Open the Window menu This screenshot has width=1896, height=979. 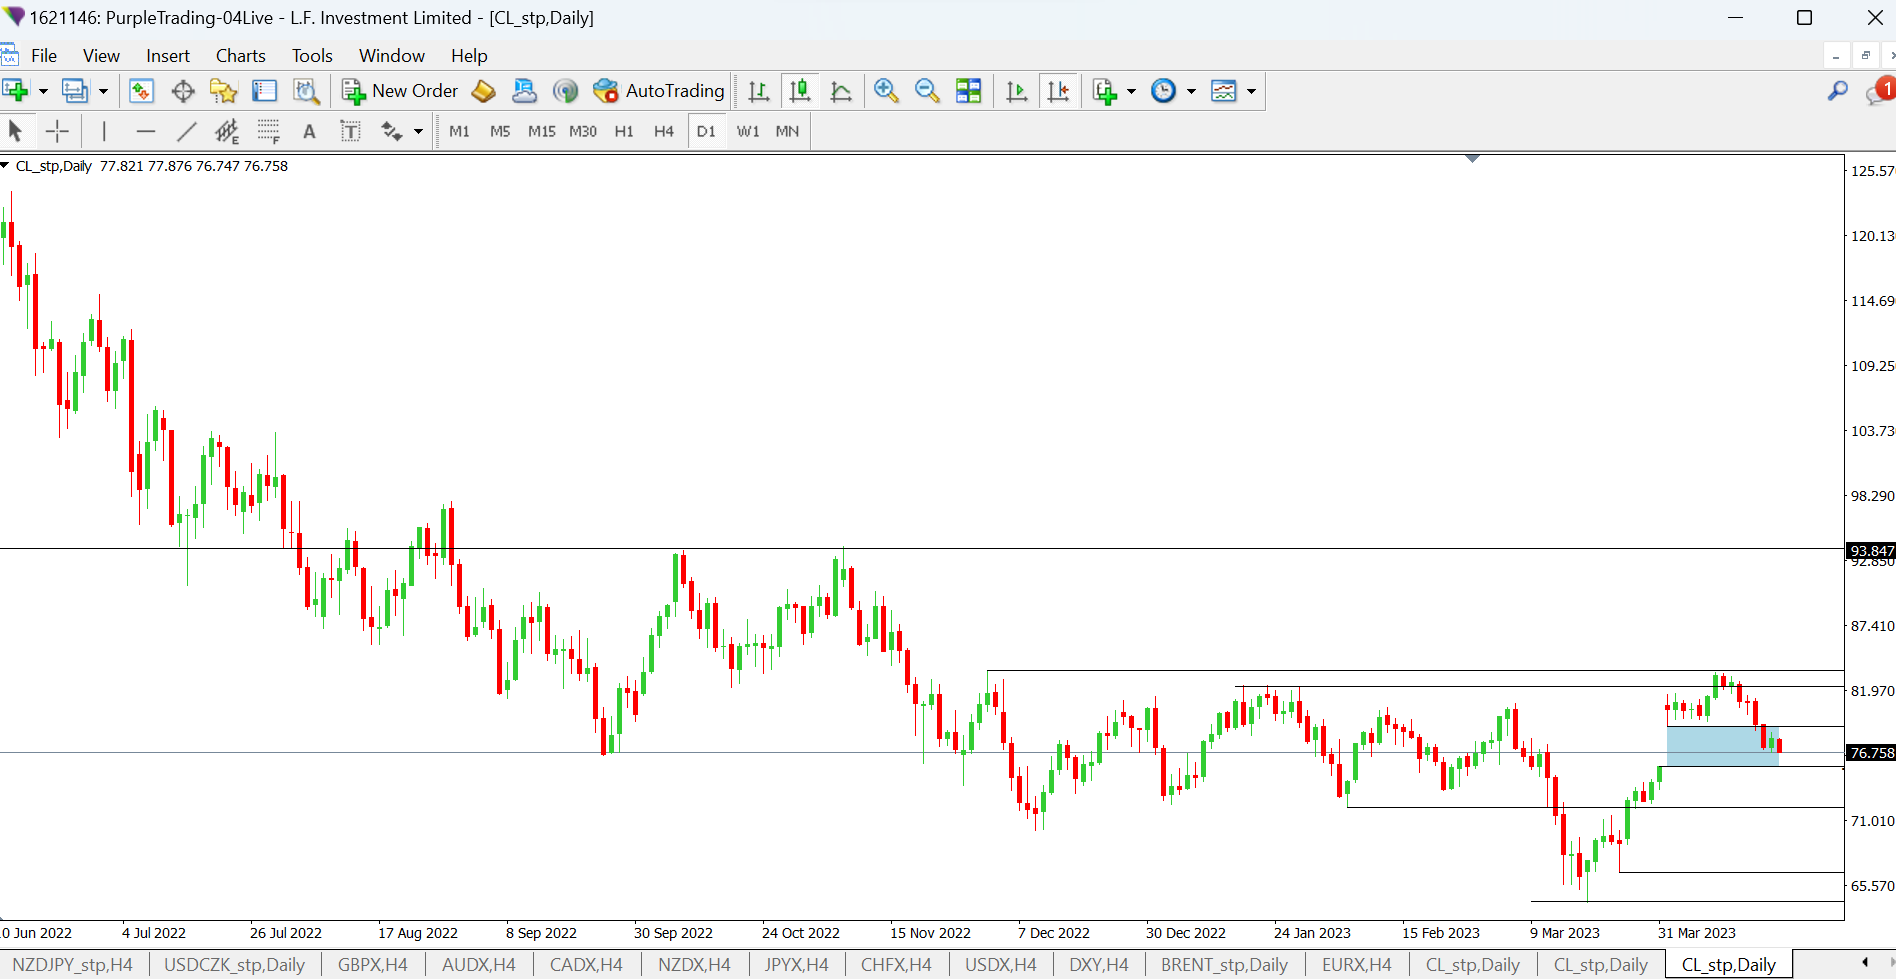click(x=392, y=56)
